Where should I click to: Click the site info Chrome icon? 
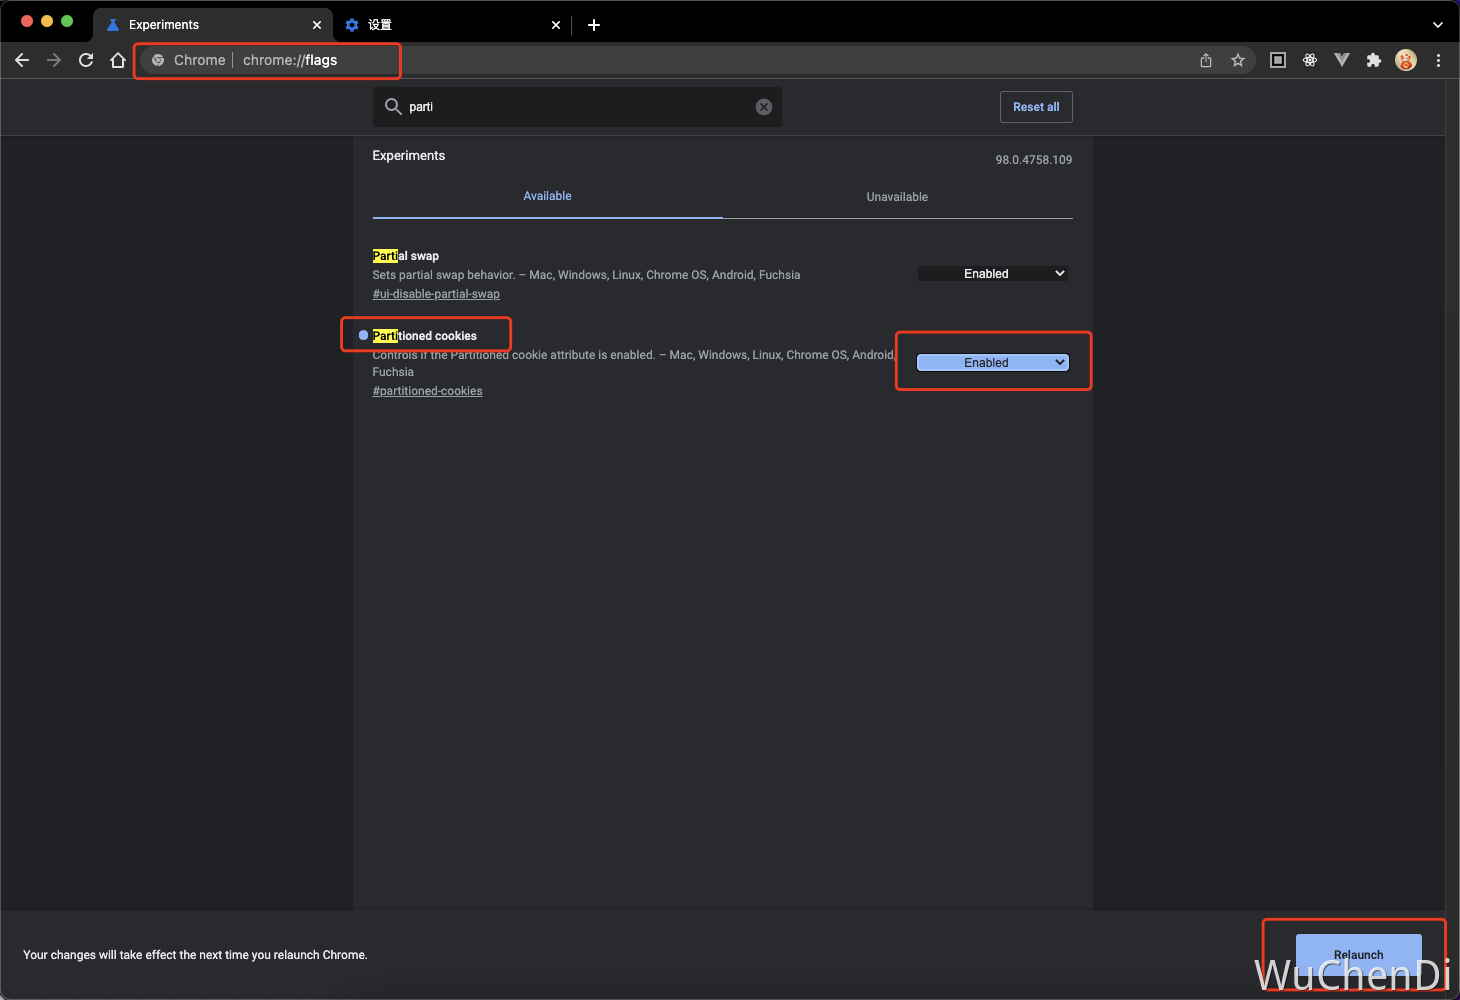[x=158, y=60]
